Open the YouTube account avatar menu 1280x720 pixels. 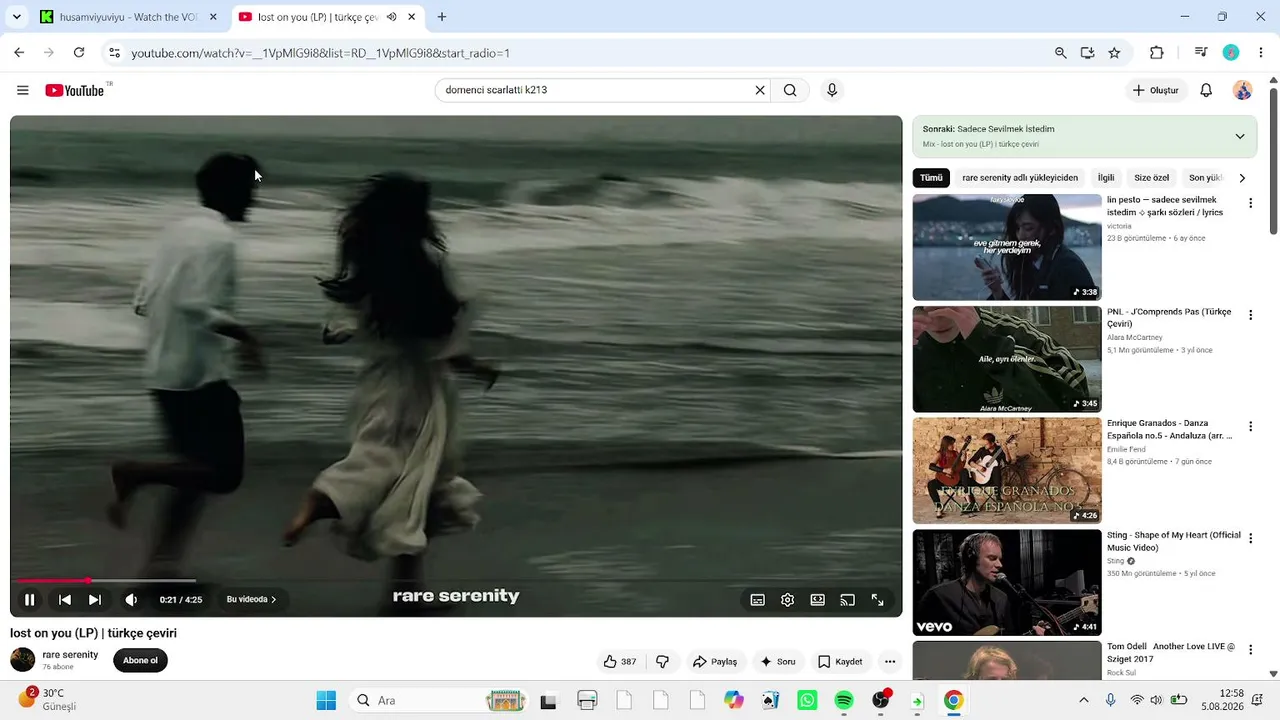pos(1243,90)
